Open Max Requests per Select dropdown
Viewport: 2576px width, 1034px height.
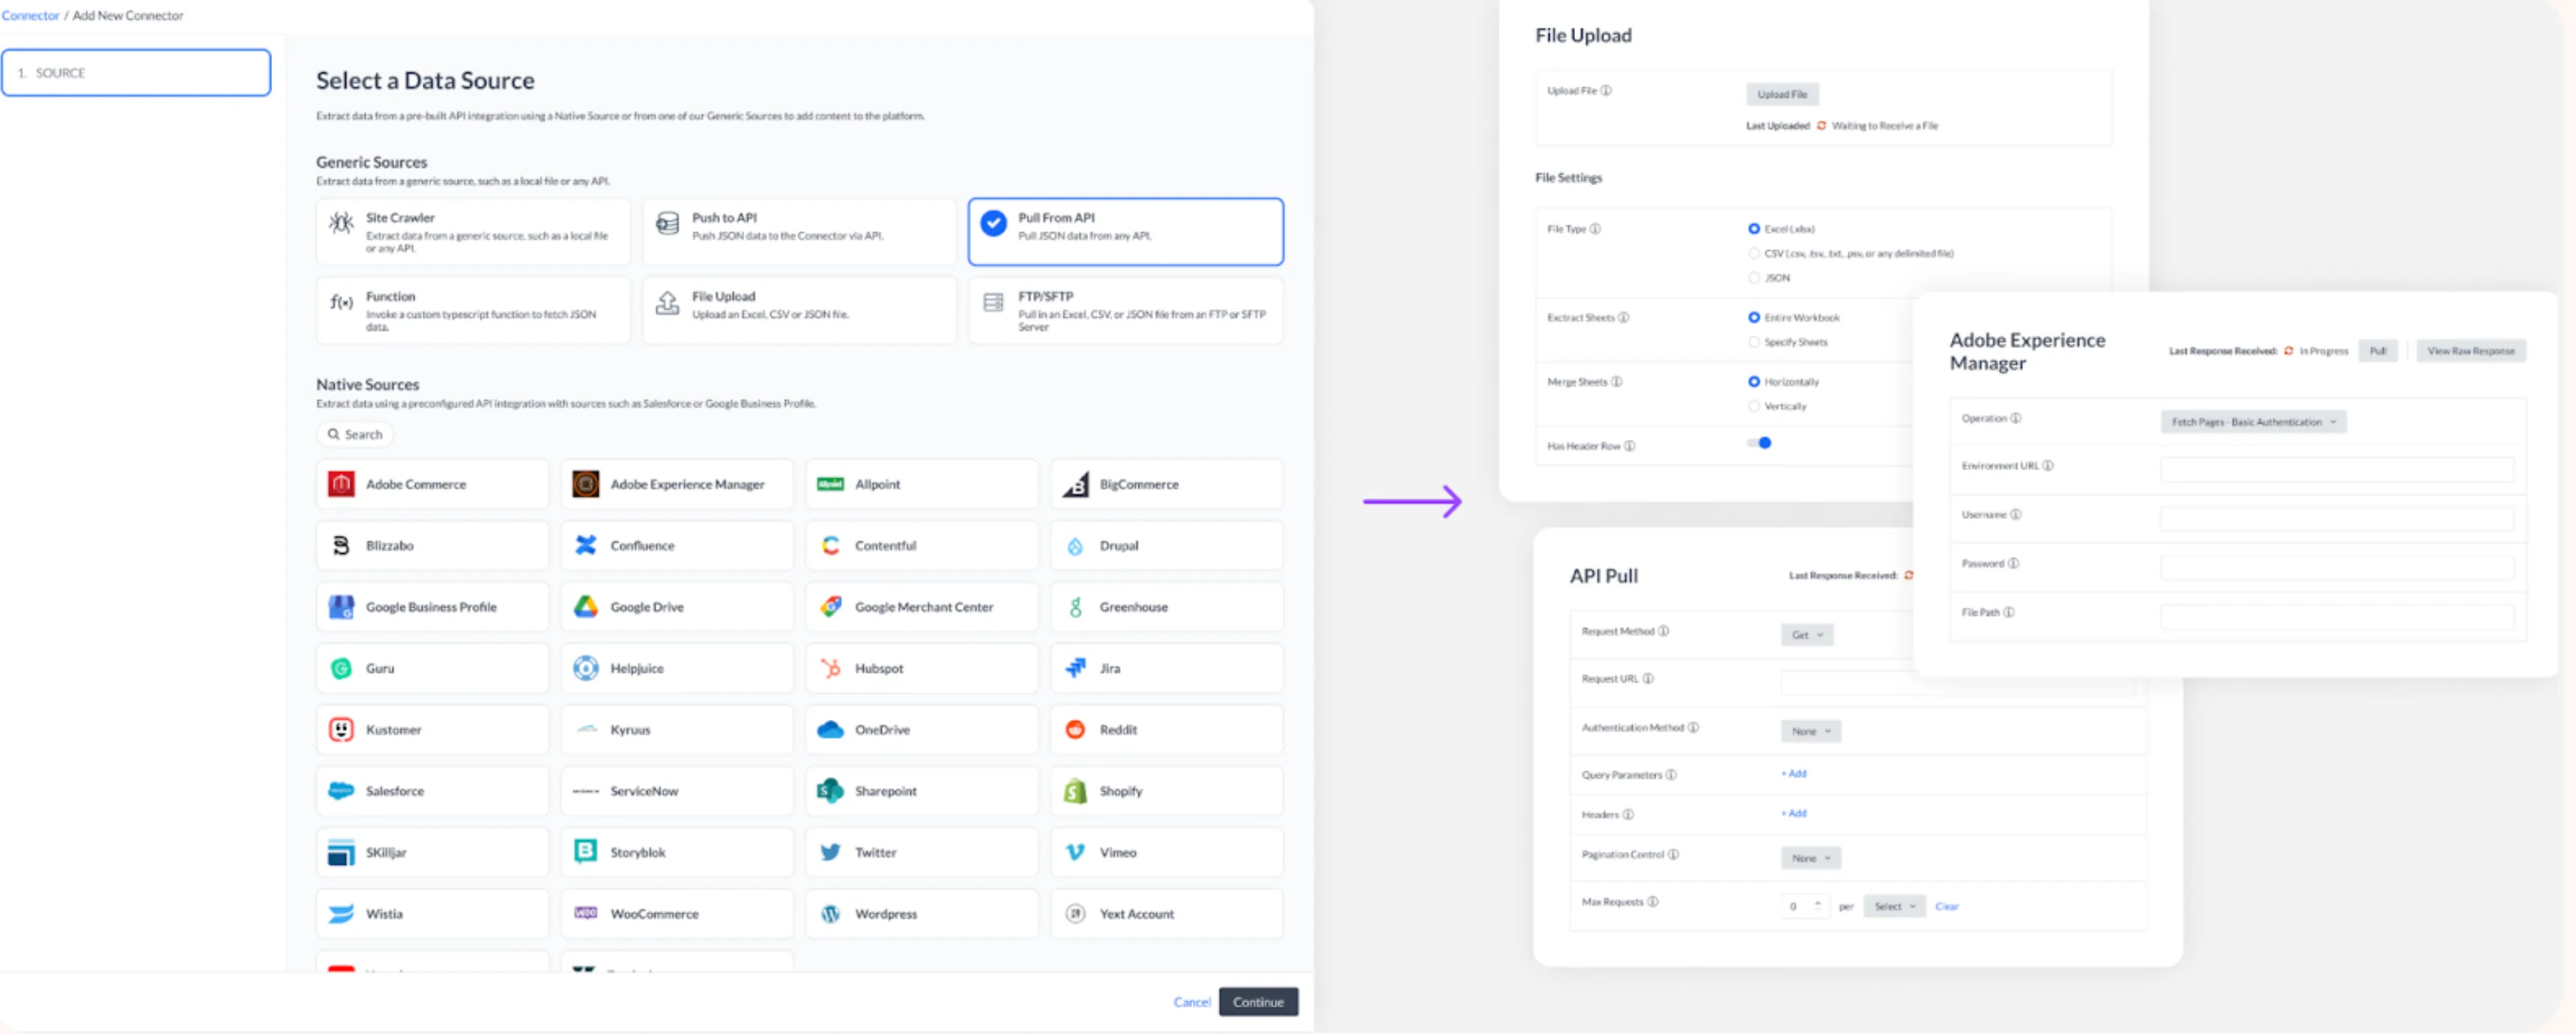[x=1894, y=906]
